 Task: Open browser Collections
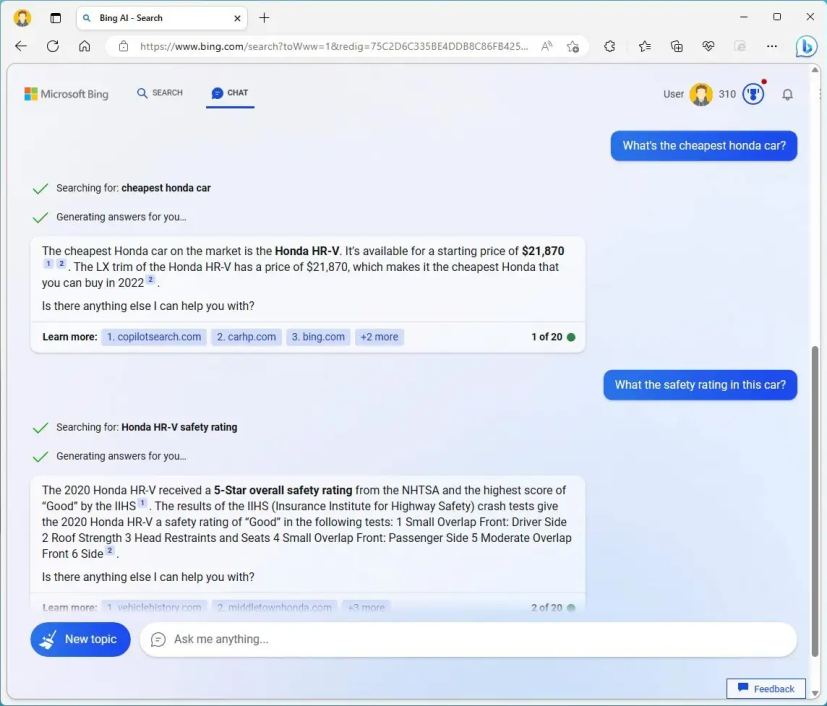[x=677, y=46]
